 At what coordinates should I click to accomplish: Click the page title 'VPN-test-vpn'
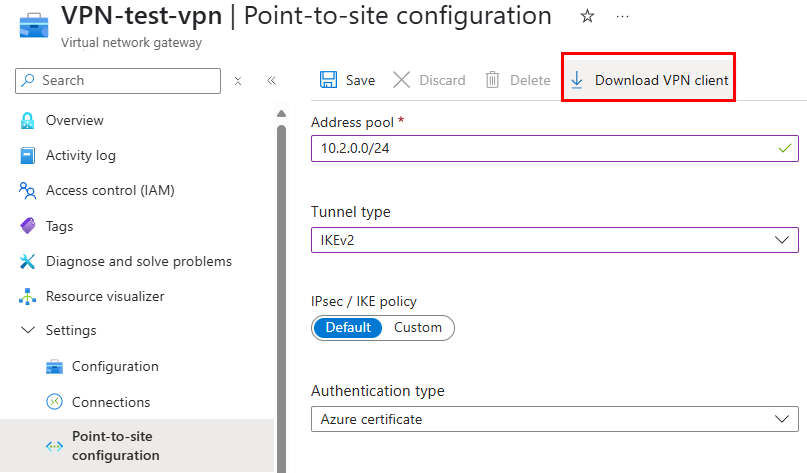click(142, 15)
